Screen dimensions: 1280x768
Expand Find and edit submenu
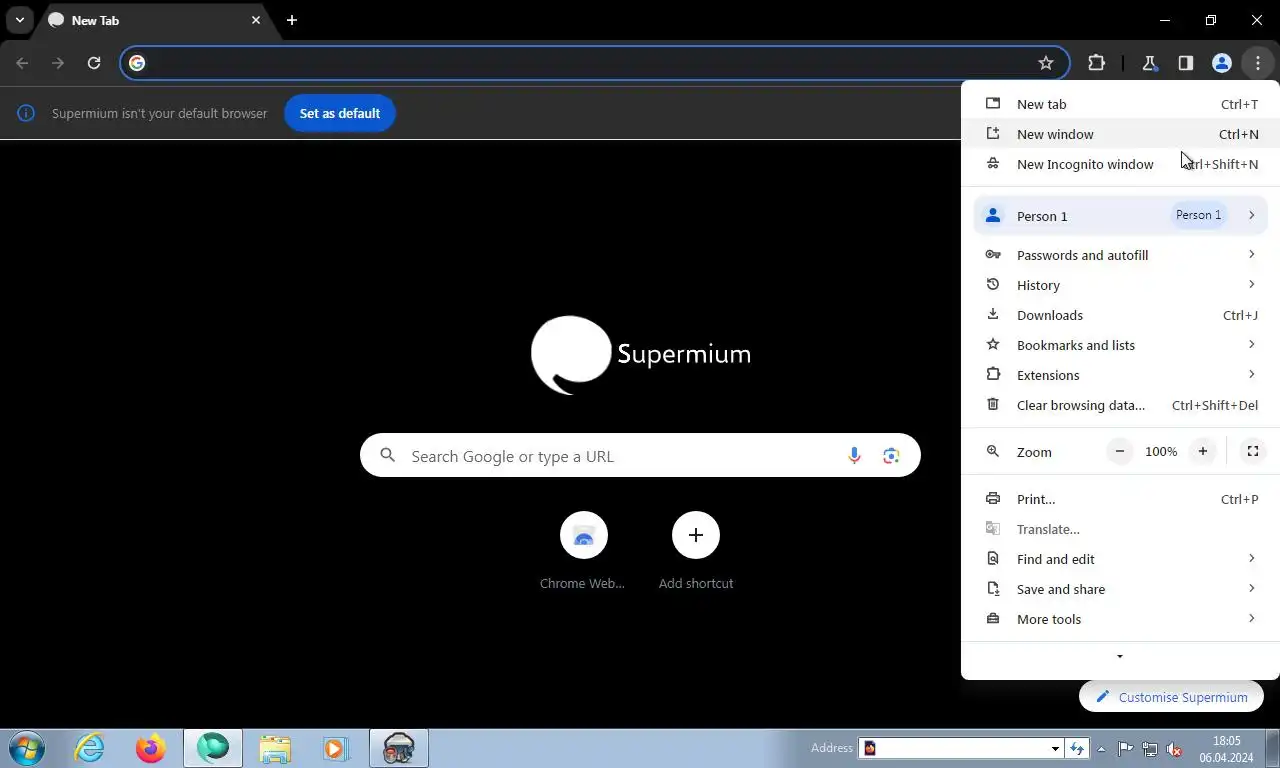pos(1120,559)
